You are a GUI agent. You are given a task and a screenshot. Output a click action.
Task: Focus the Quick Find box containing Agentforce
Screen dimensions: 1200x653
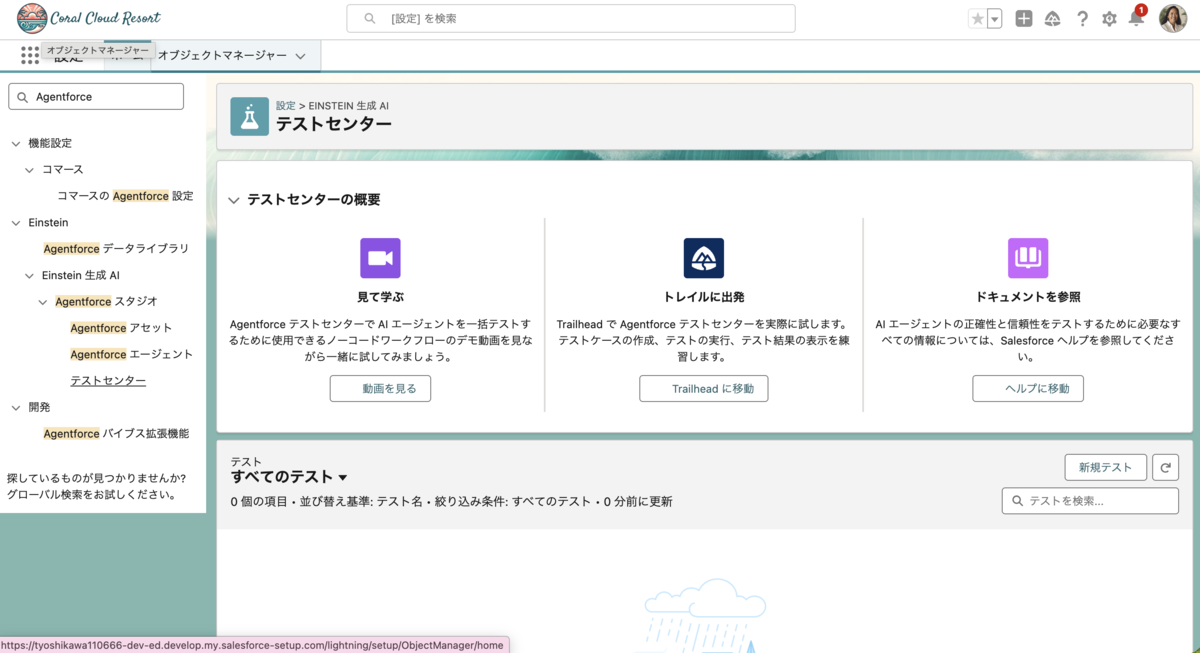click(96, 96)
